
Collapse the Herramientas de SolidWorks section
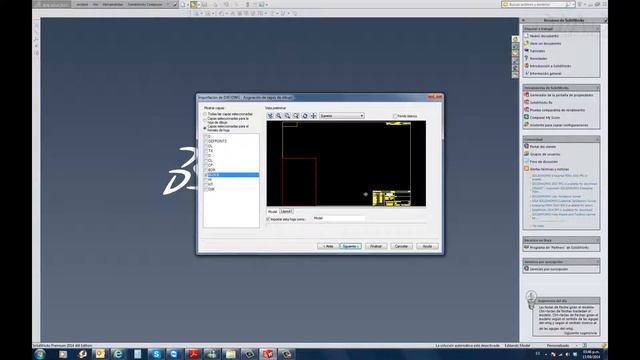coord(598,88)
